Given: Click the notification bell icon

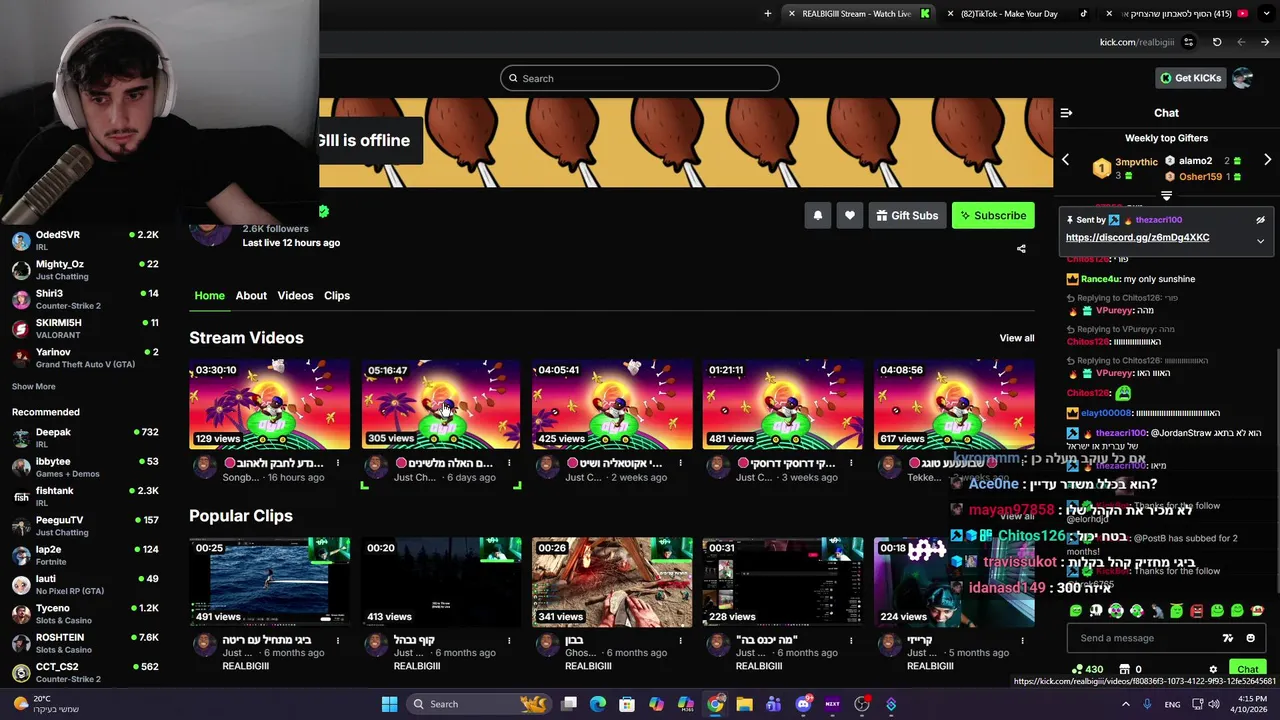Looking at the screenshot, I should (818, 215).
